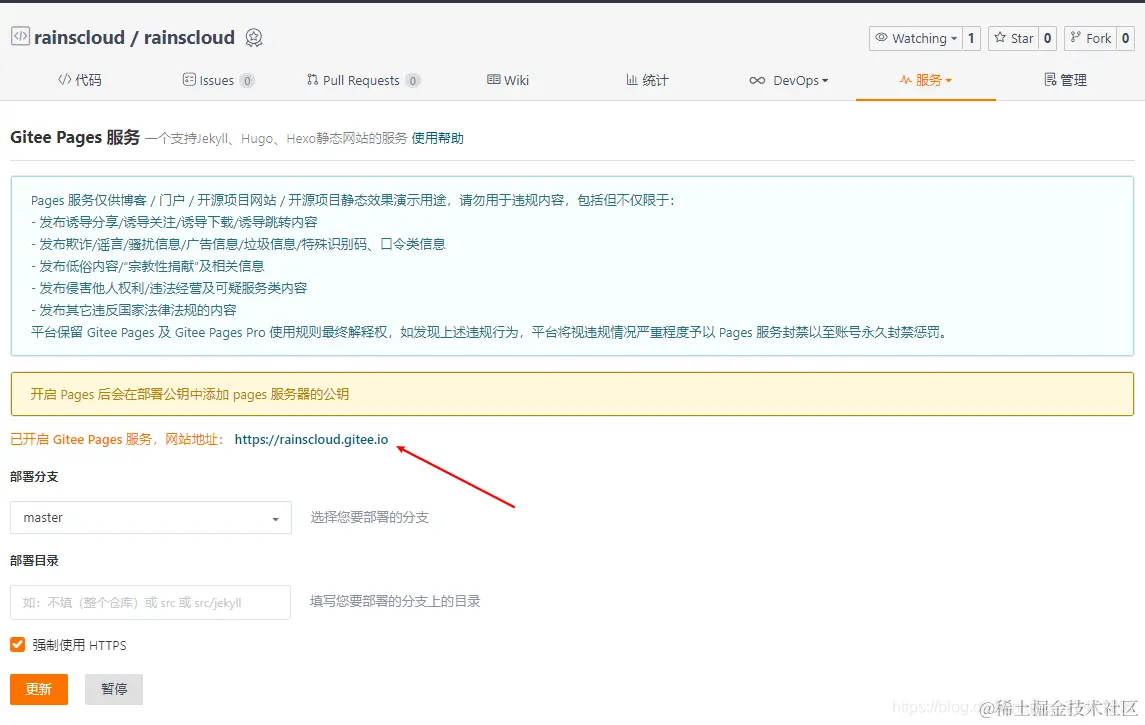
Task: Click the Watching count 1
Action: [x=971, y=38]
